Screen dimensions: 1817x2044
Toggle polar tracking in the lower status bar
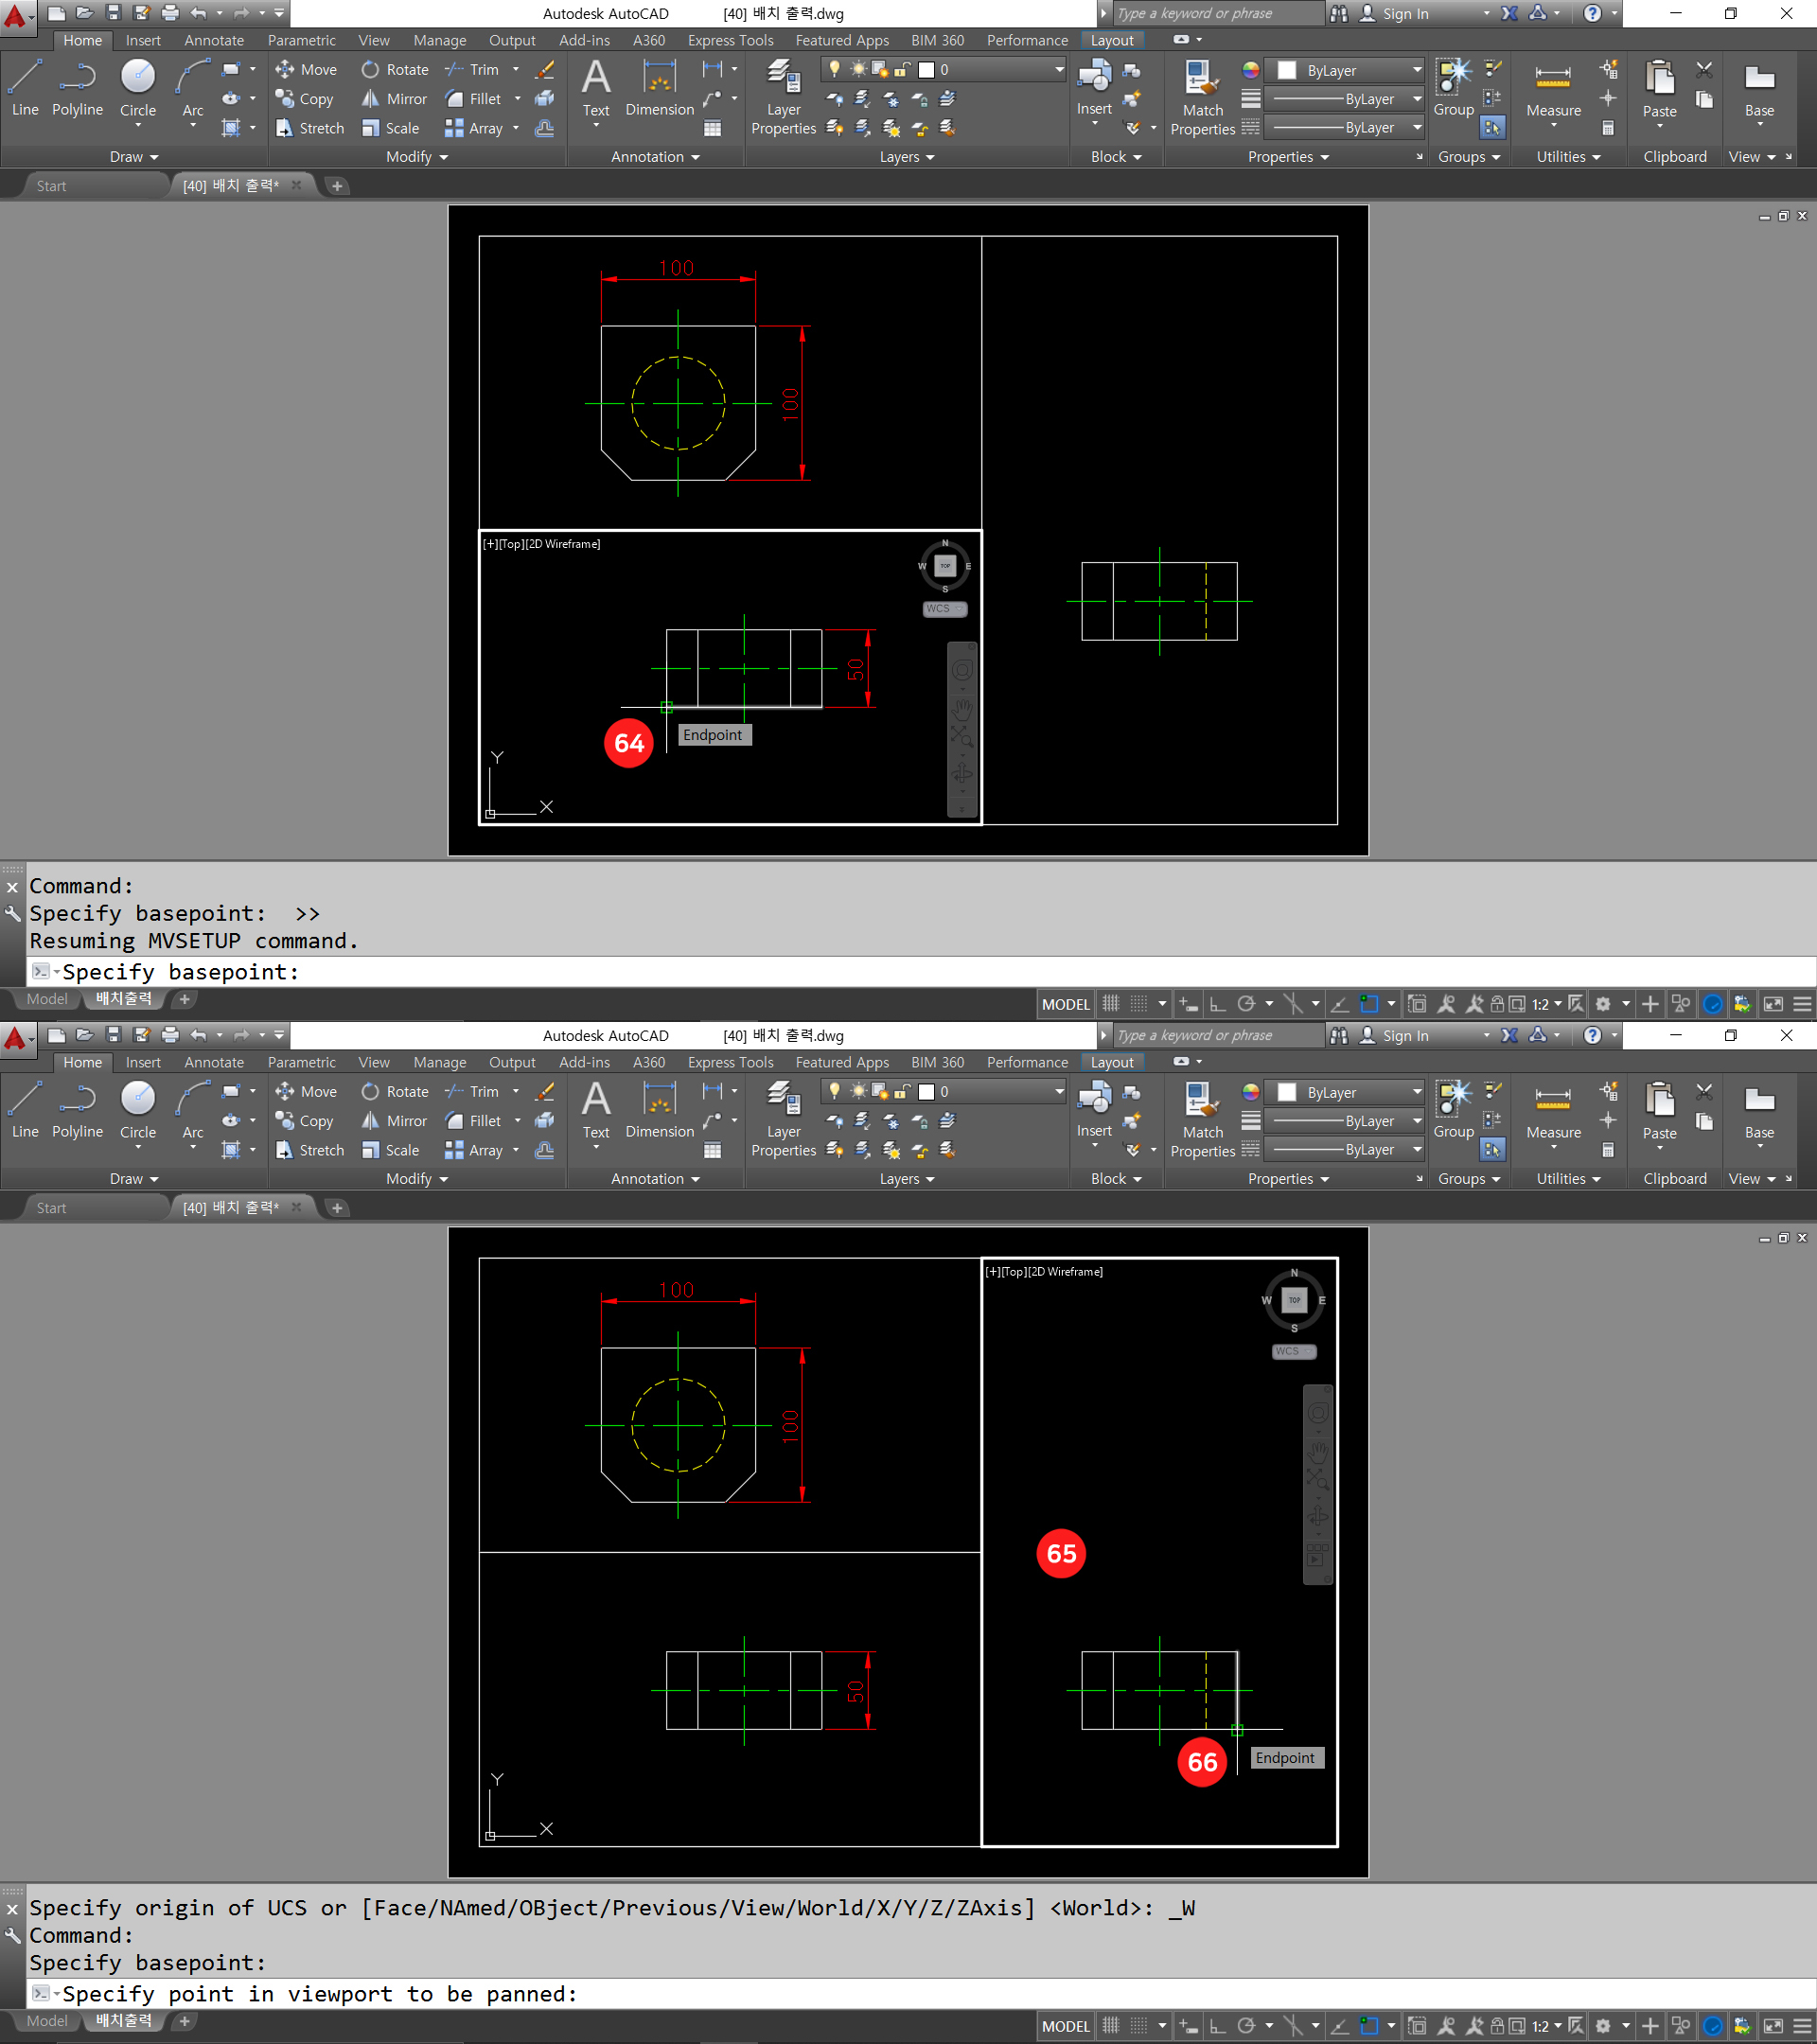1246,2025
